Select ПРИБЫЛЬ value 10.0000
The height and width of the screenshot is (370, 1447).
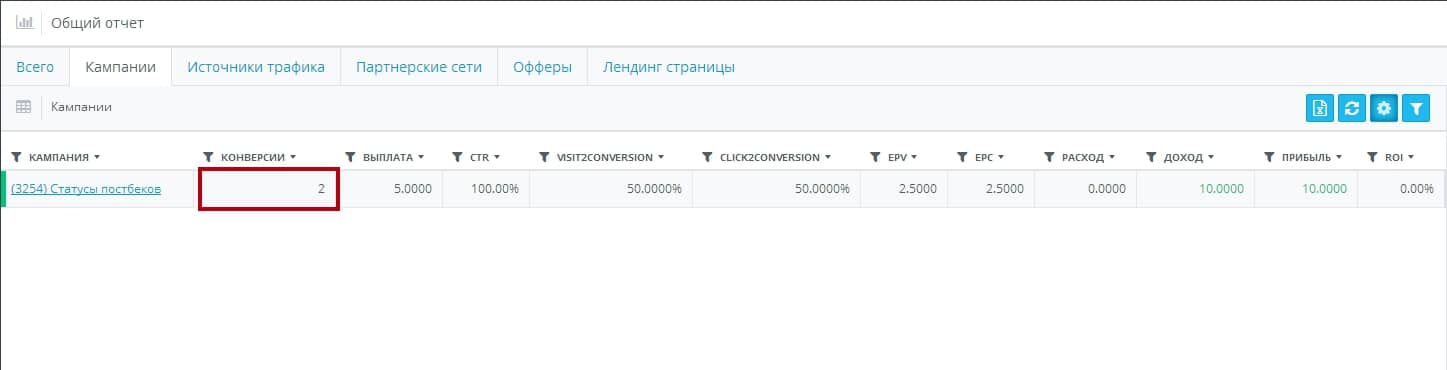tap(1325, 189)
